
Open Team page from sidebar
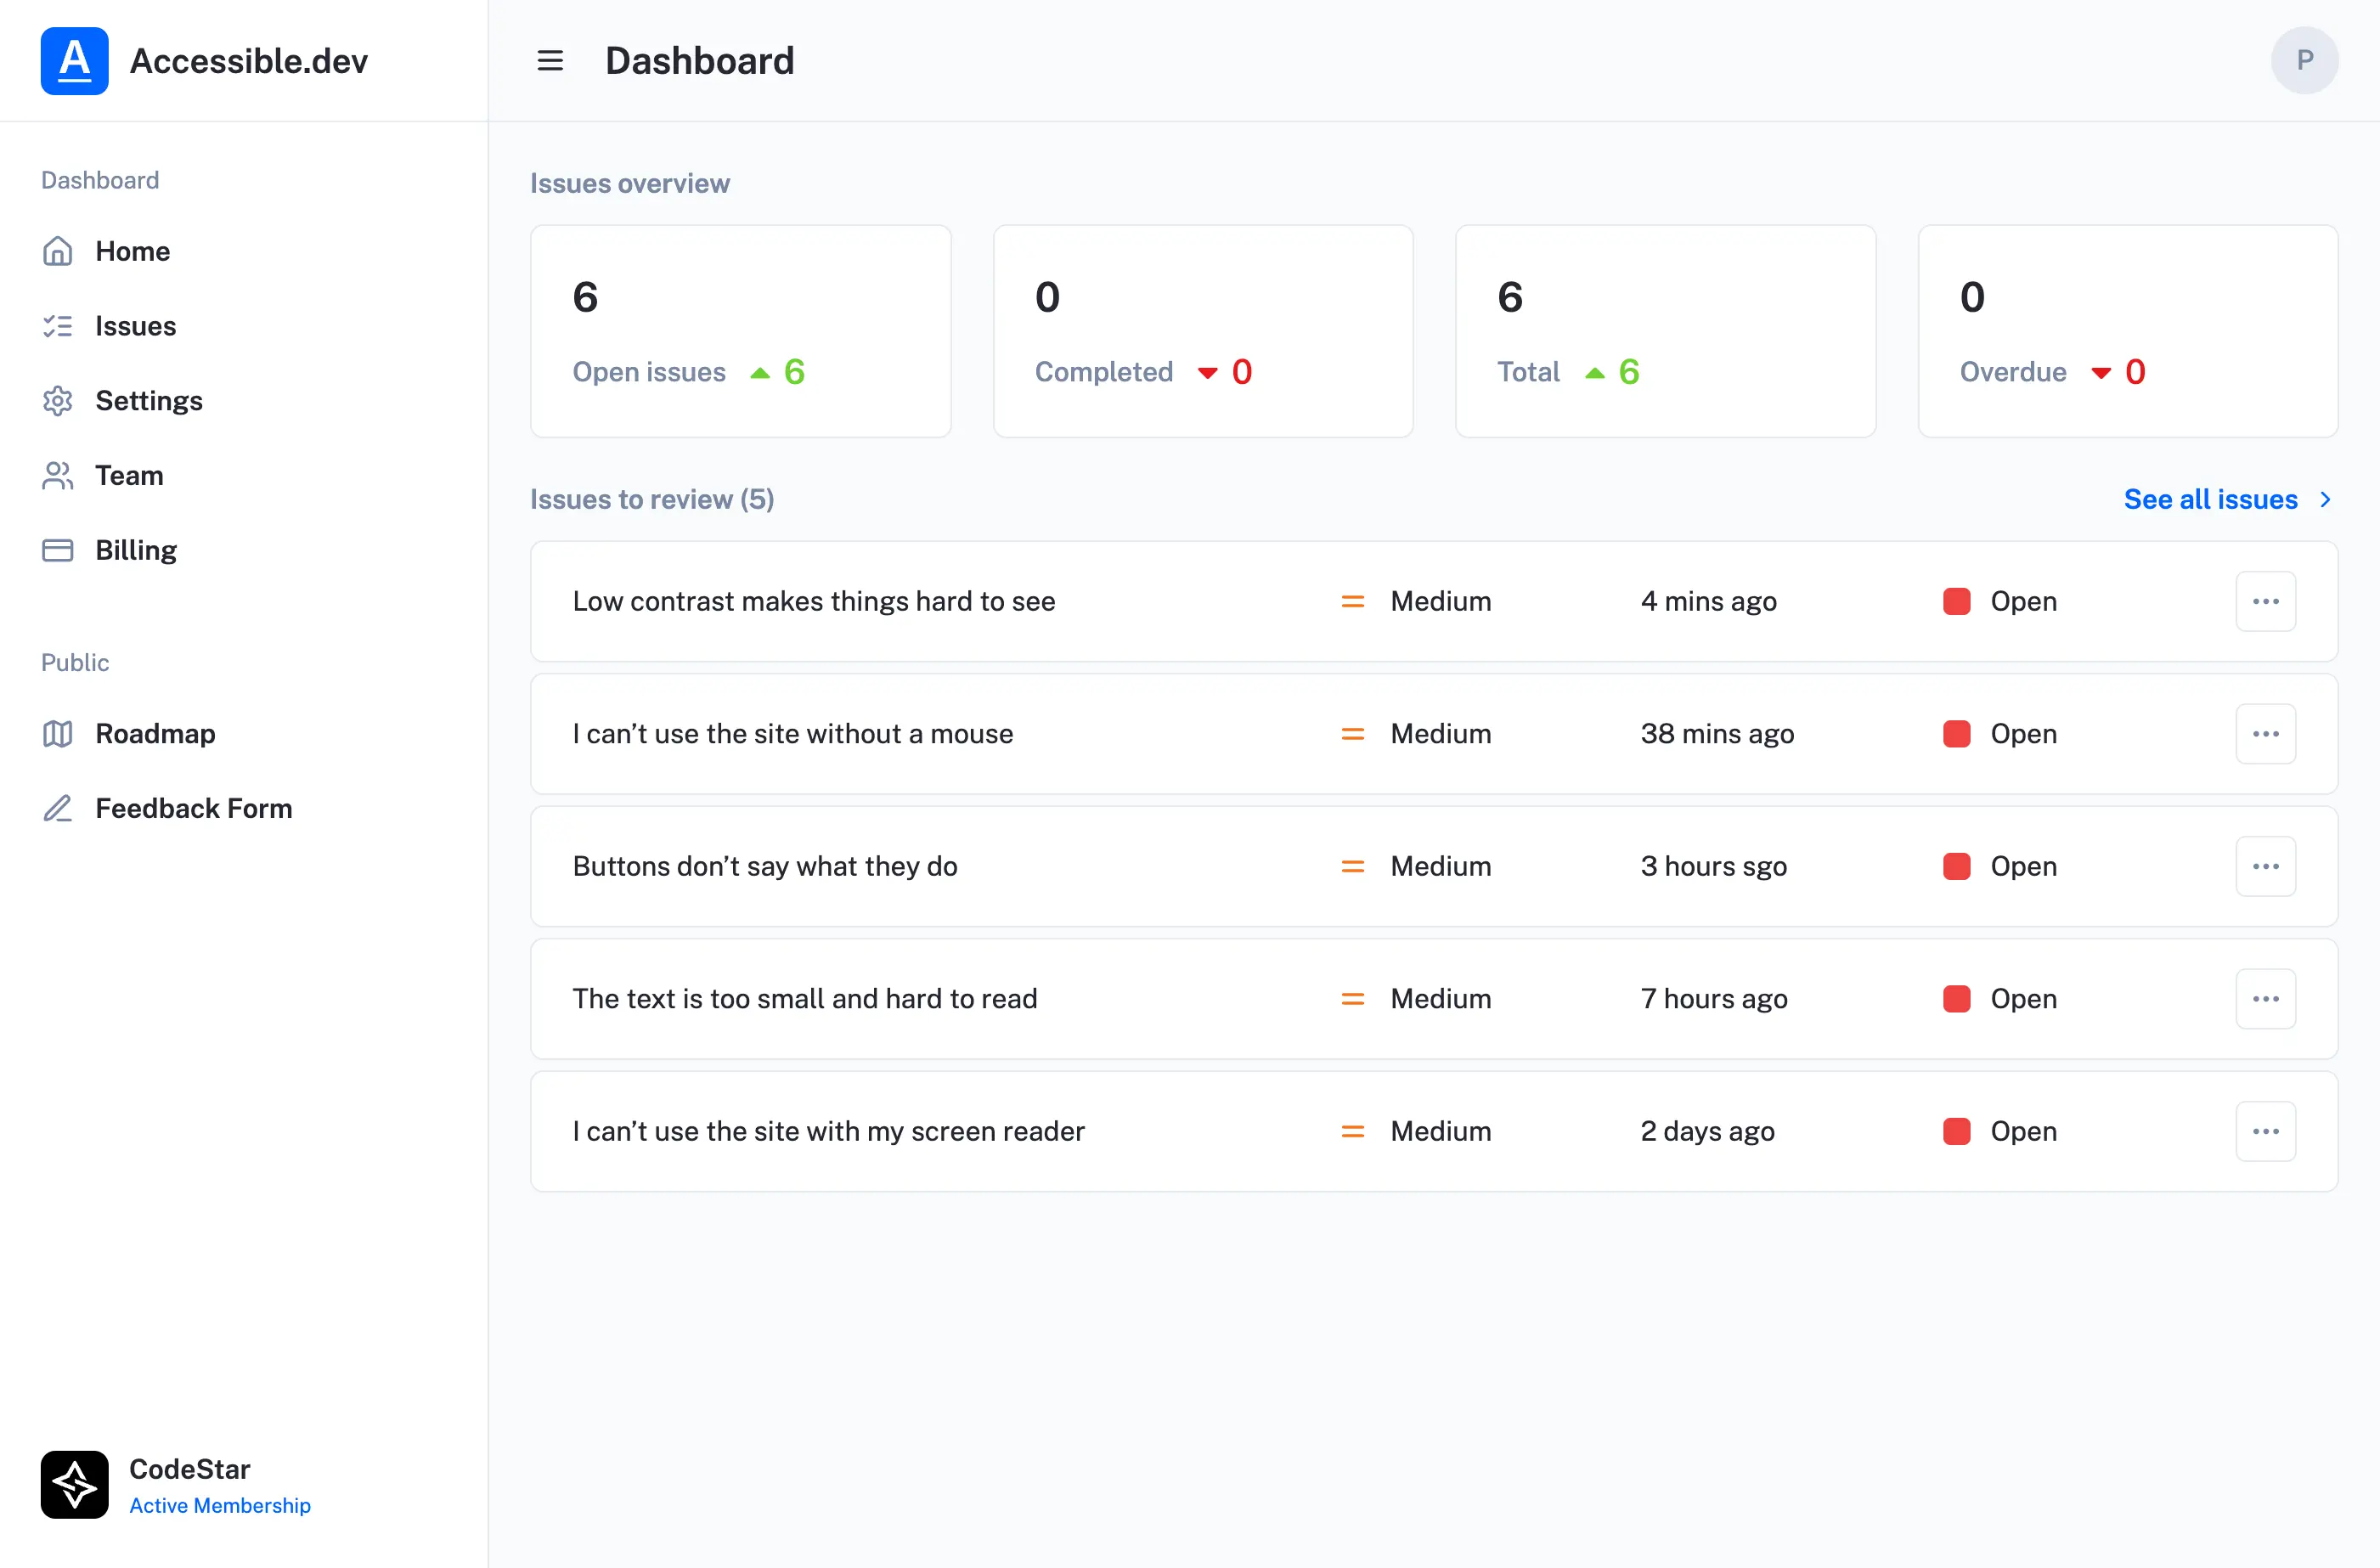(x=129, y=476)
